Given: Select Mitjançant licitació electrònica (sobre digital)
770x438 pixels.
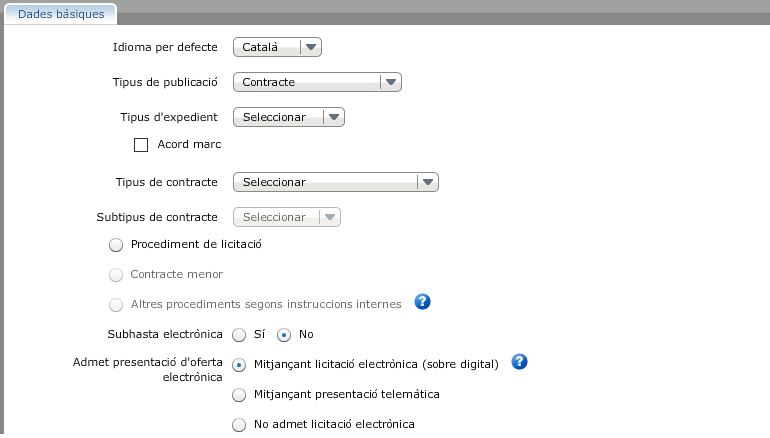Looking at the screenshot, I should pos(239,364).
